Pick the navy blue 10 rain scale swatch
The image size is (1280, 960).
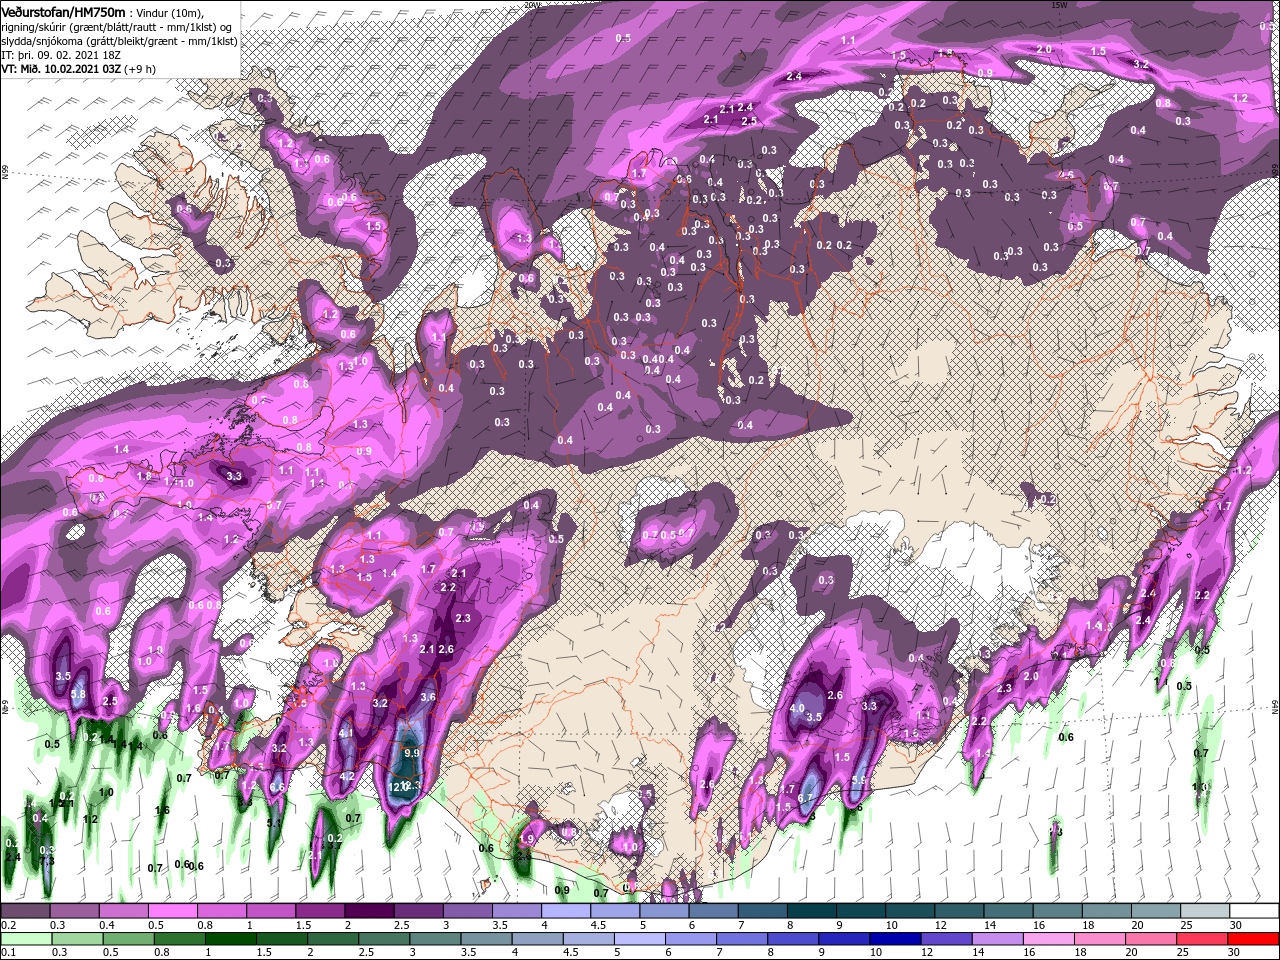896,938
